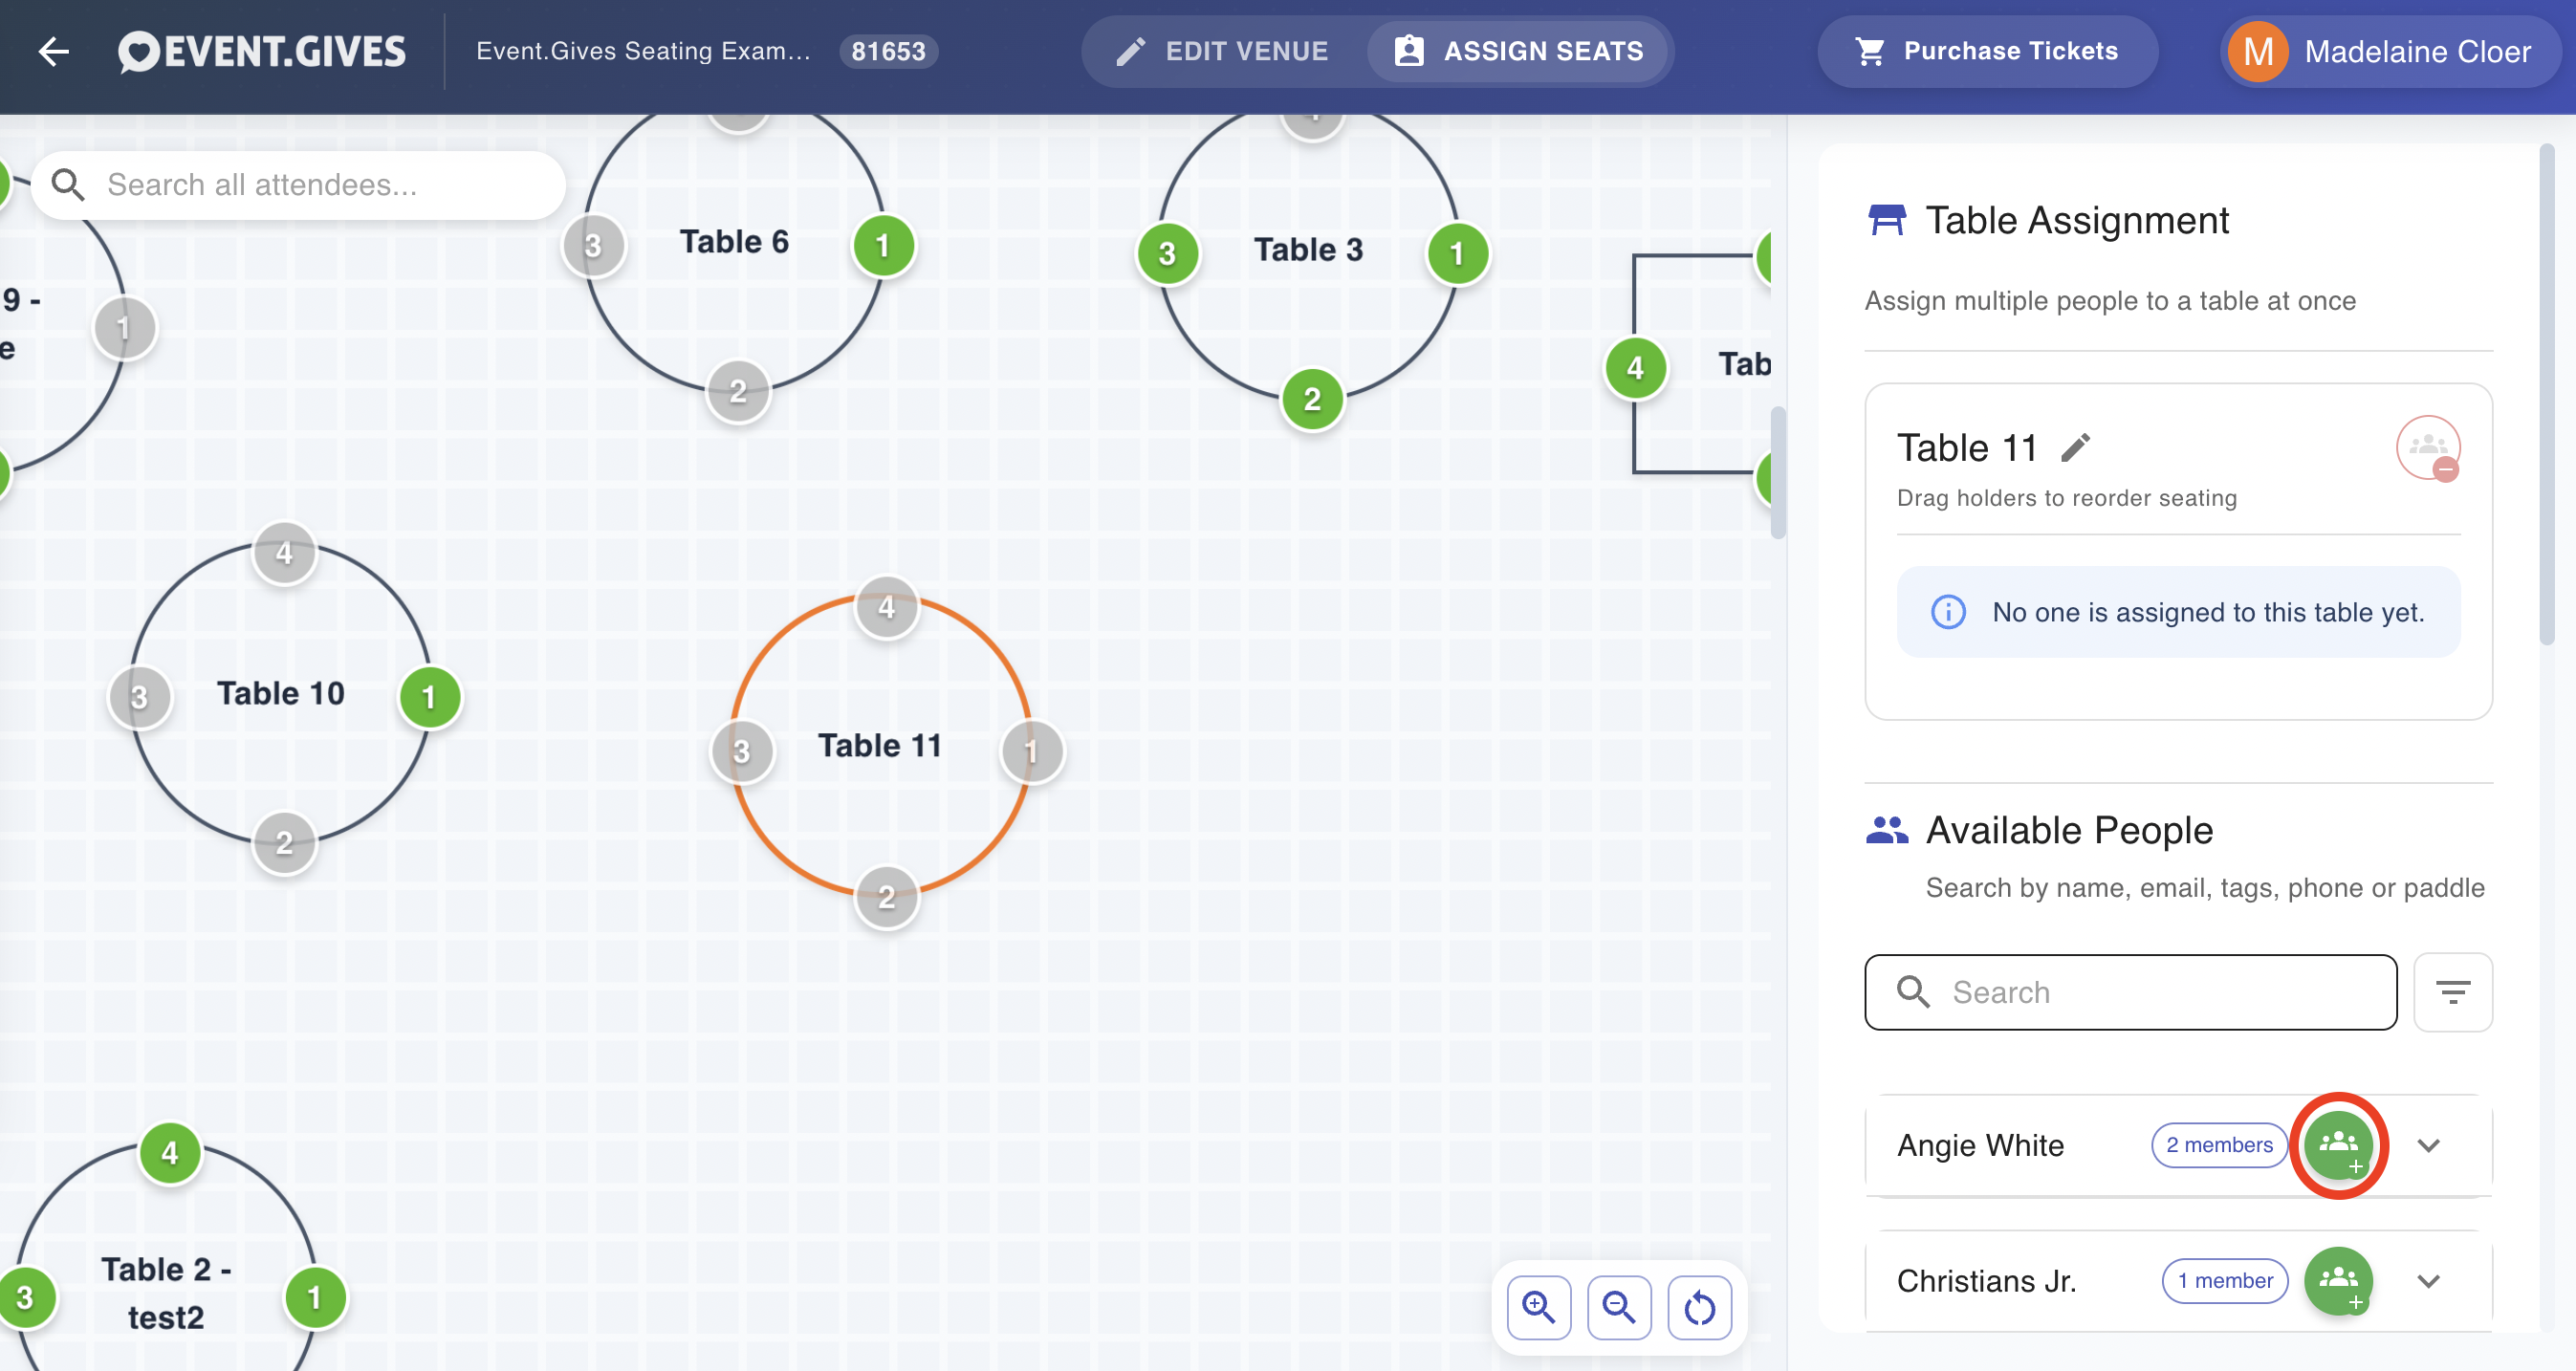The image size is (2576, 1371).
Task: Expand the Angie White group row
Action: tap(2428, 1145)
